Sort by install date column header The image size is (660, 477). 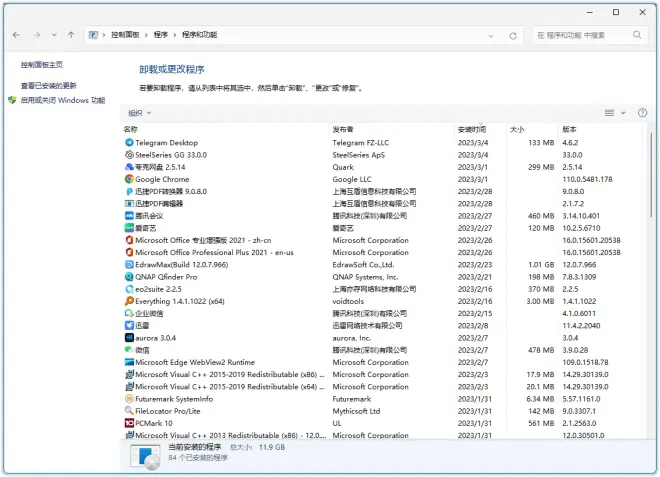pos(472,129)
